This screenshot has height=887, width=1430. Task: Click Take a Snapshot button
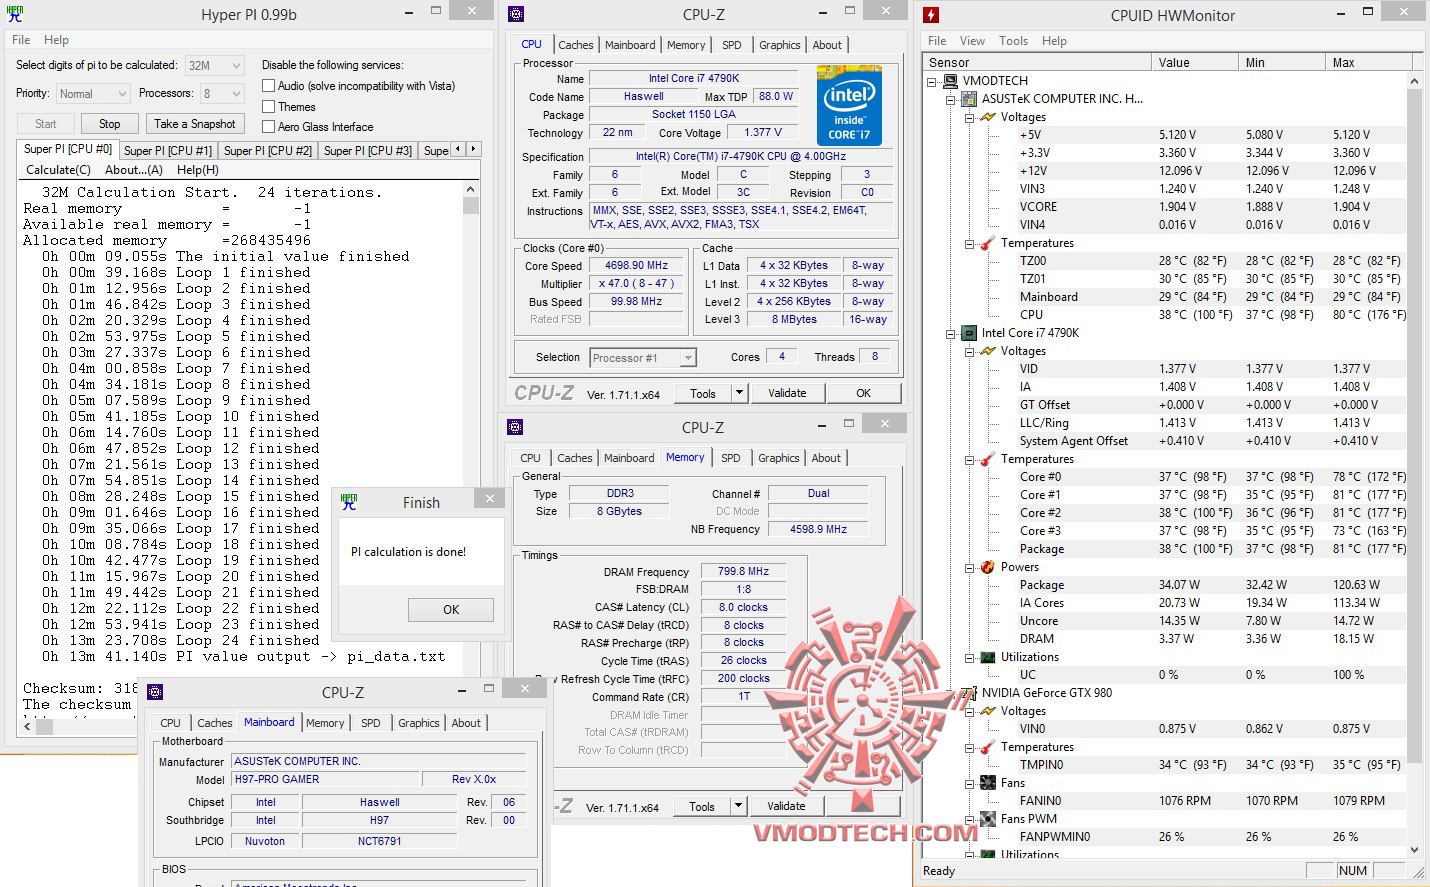(x=195, y=124)
